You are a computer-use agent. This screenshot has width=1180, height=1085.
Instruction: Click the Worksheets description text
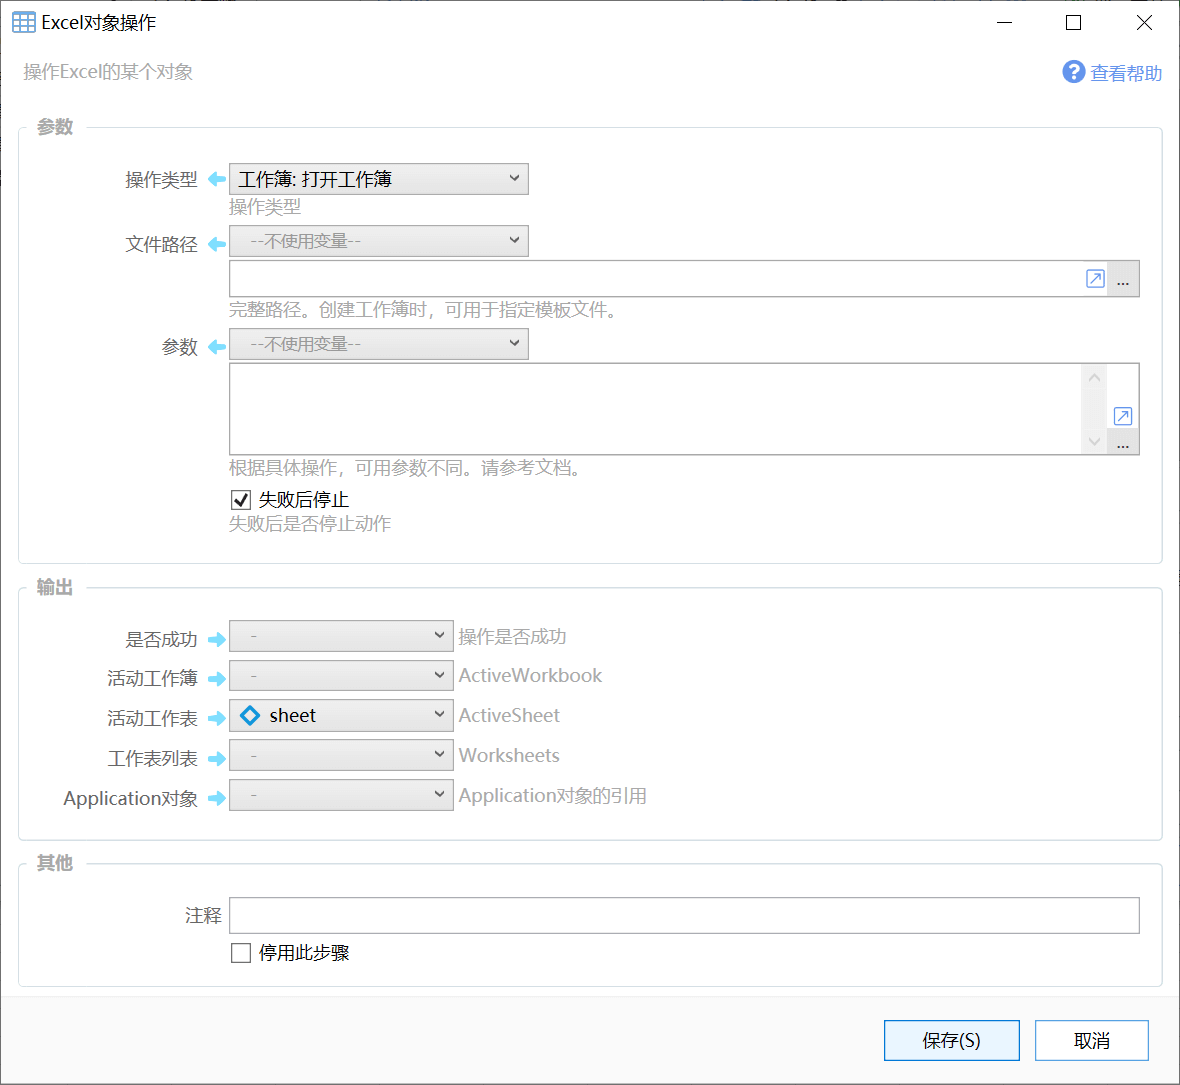(509, 755)
